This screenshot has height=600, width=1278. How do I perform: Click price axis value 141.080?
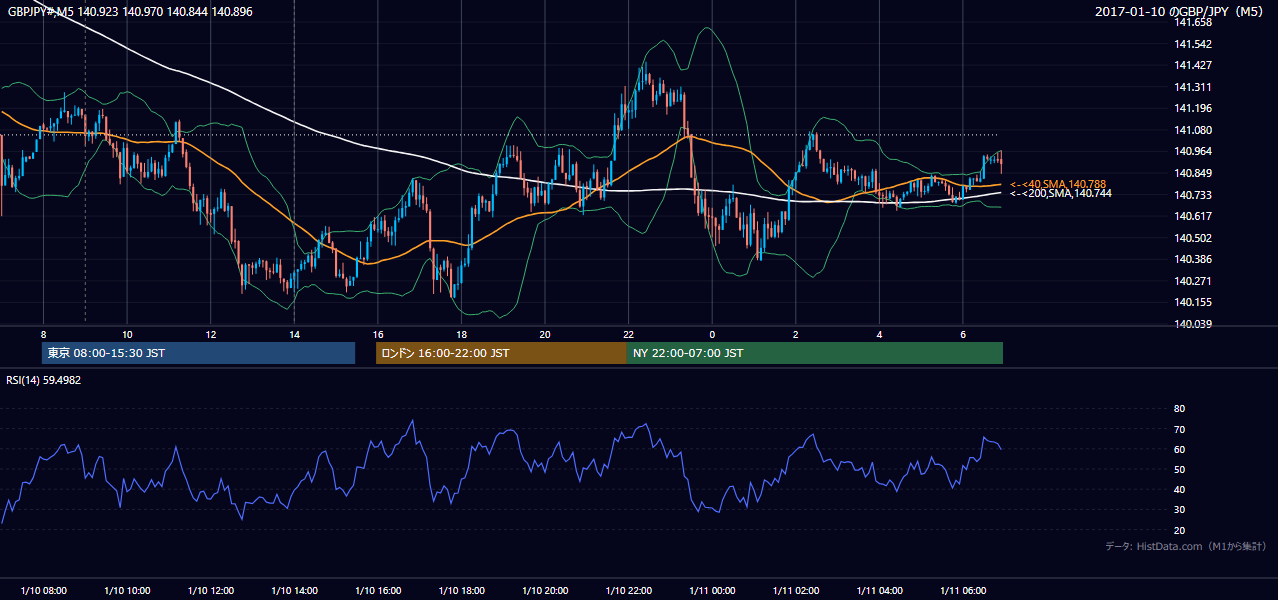point(1194,130)
